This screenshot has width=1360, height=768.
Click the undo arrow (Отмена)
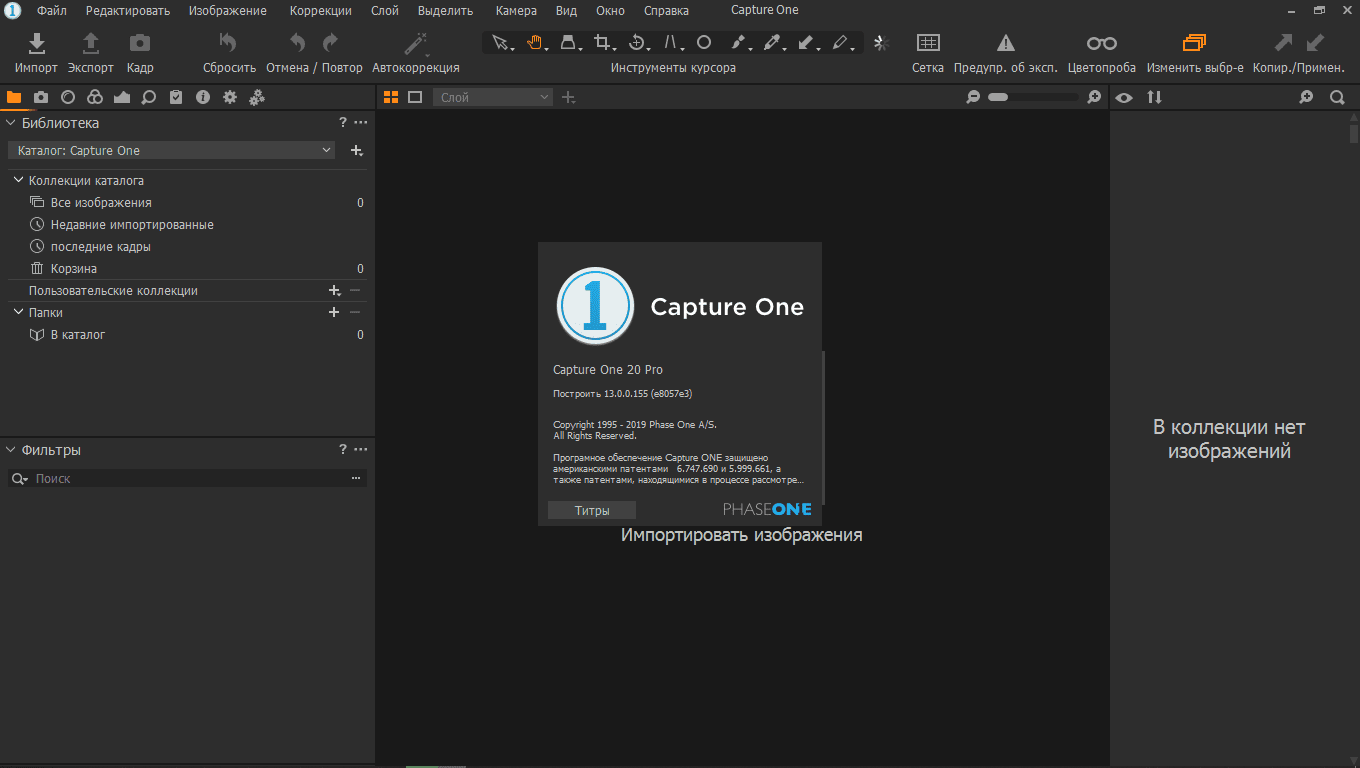[x=297, y=43]
